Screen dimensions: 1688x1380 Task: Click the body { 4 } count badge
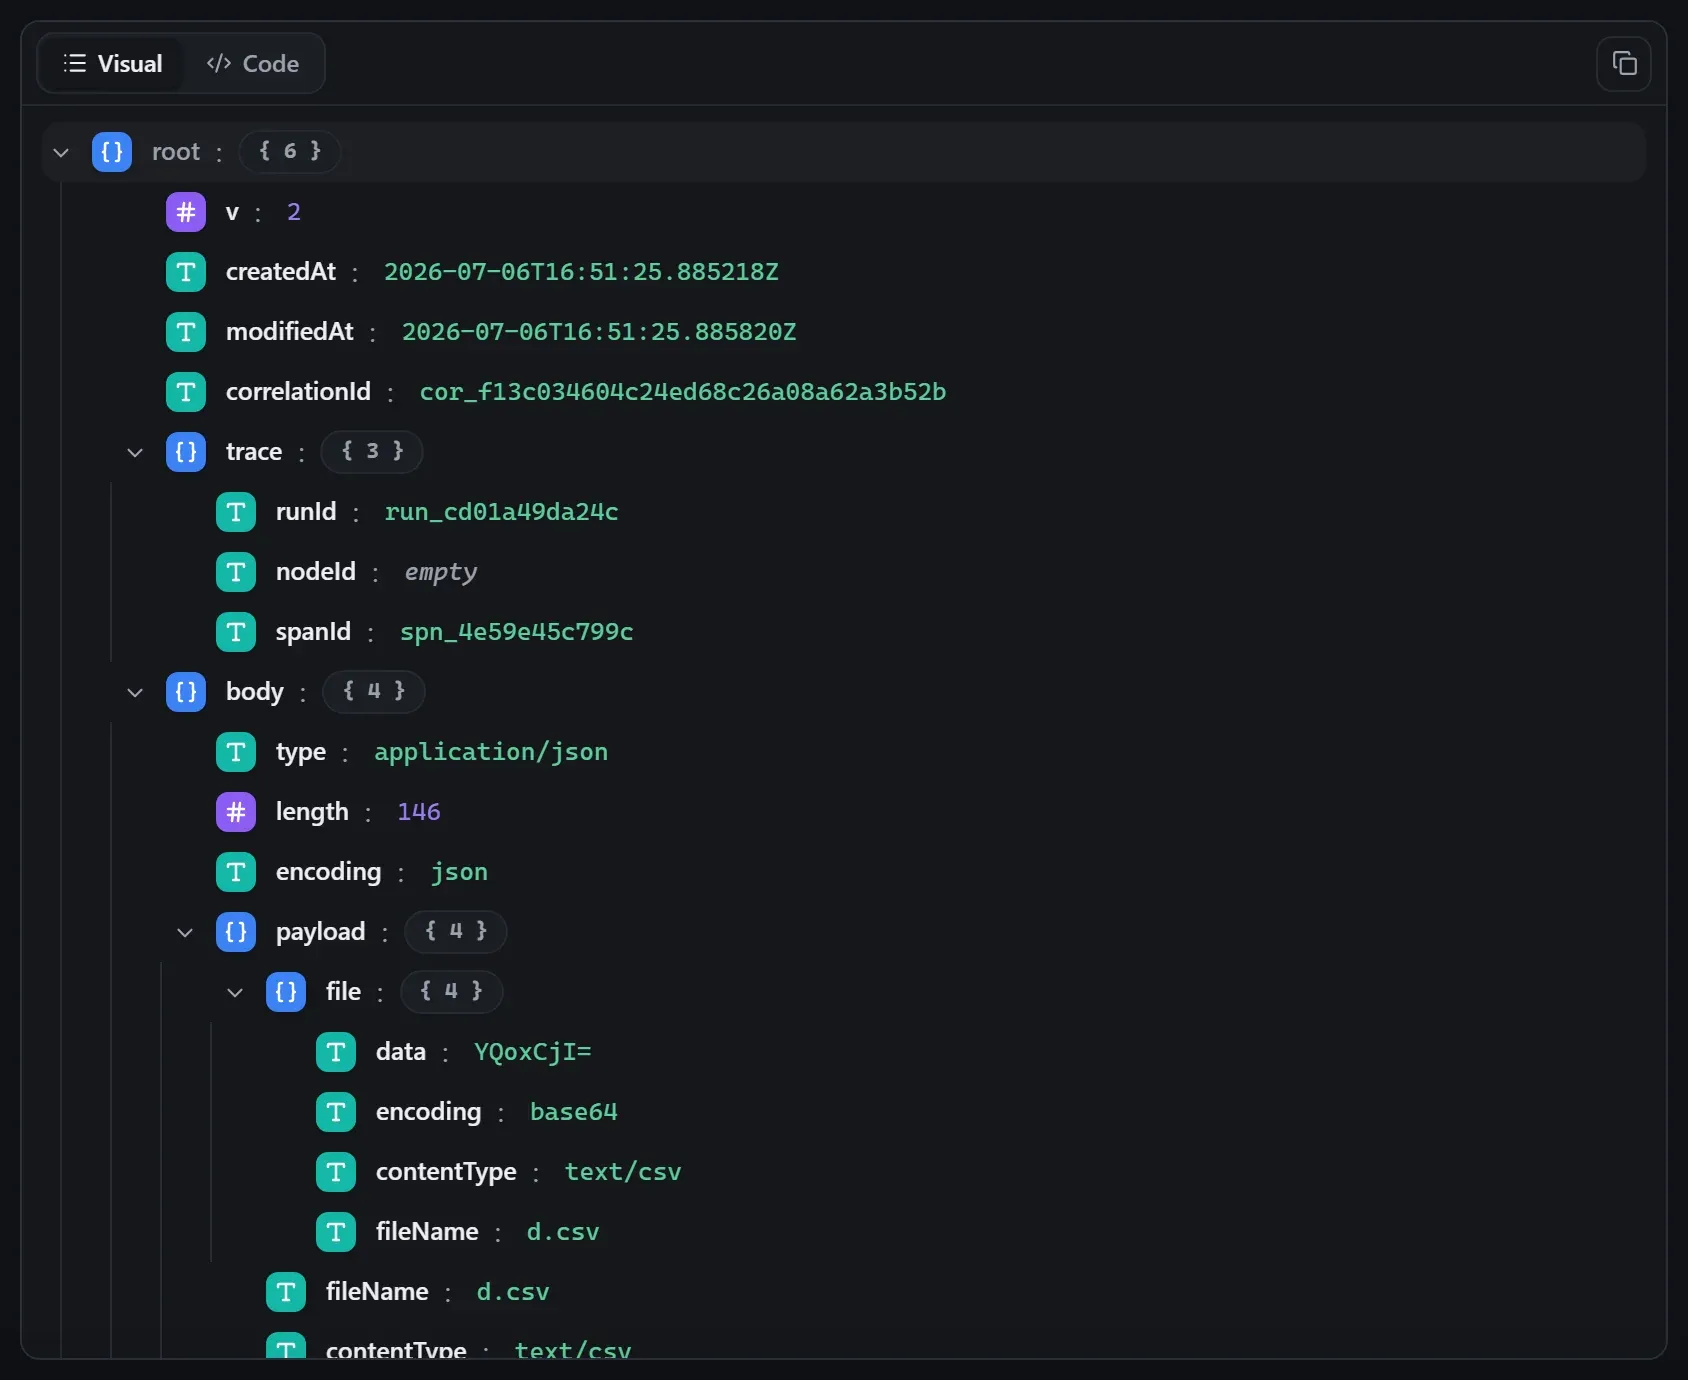[x=374, y=692]
